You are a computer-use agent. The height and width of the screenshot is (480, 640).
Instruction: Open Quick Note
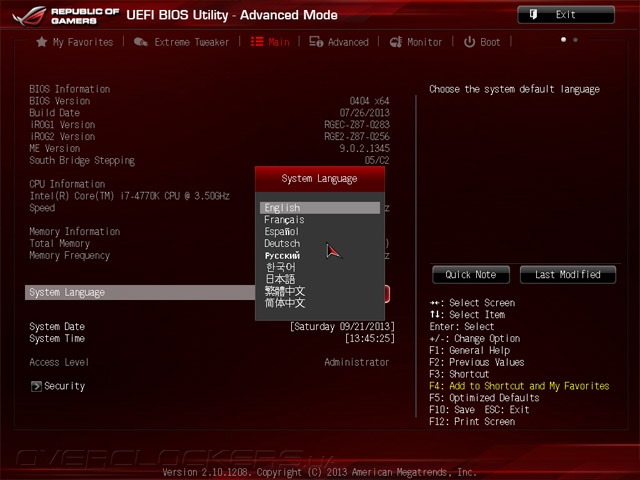471,275
